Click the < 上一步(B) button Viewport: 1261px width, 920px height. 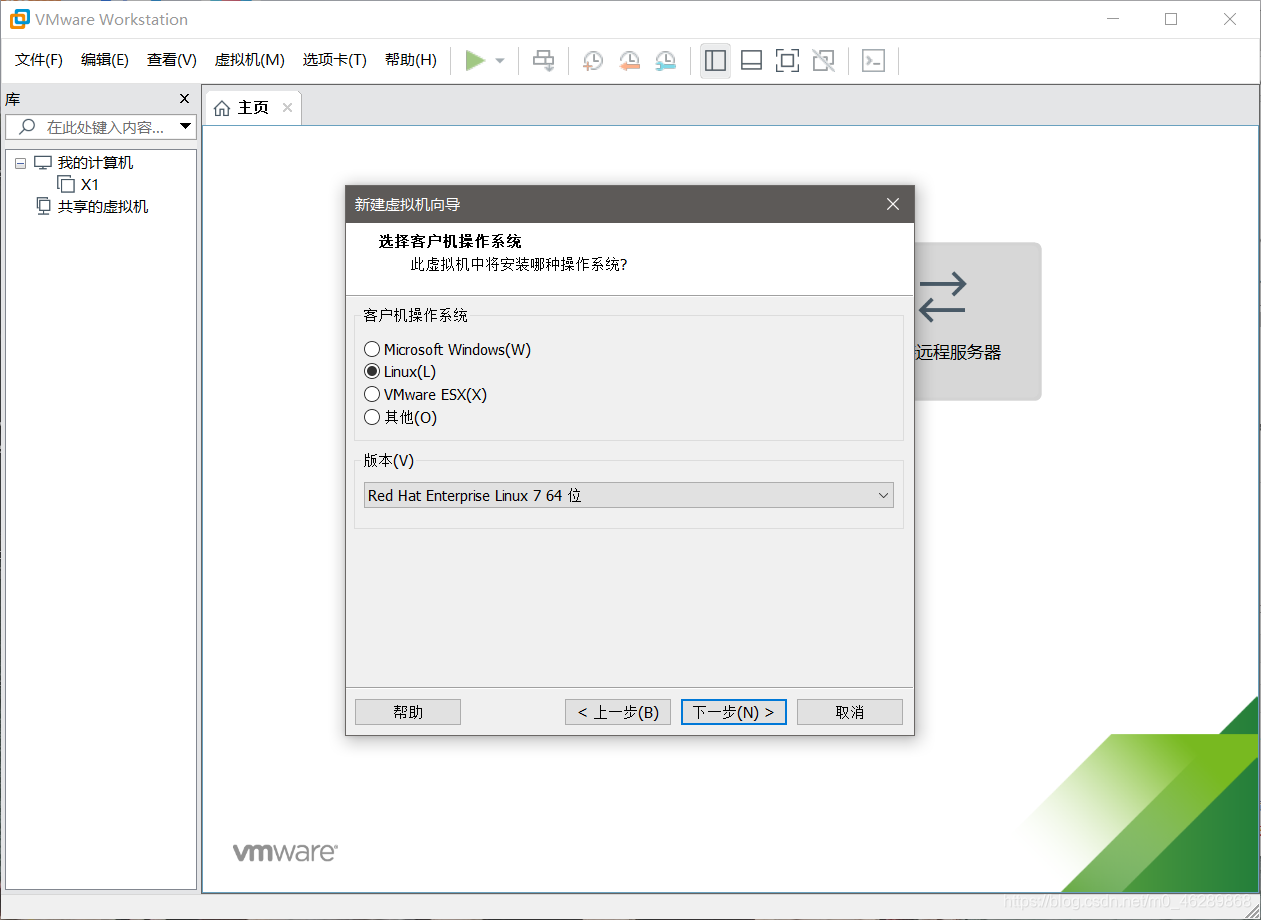[618, 712]
